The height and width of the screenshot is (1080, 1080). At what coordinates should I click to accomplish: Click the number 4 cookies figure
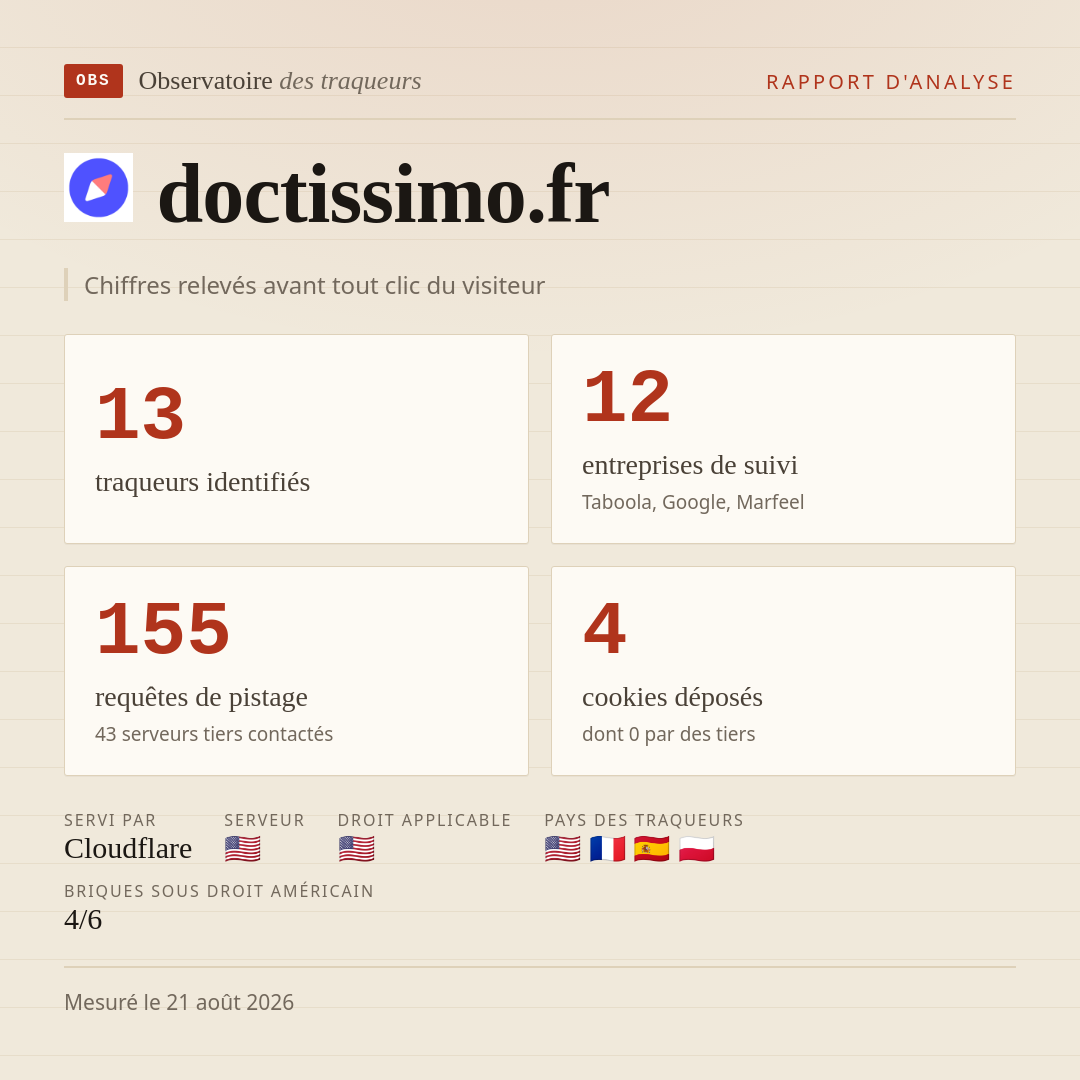(x=605, y=629)
